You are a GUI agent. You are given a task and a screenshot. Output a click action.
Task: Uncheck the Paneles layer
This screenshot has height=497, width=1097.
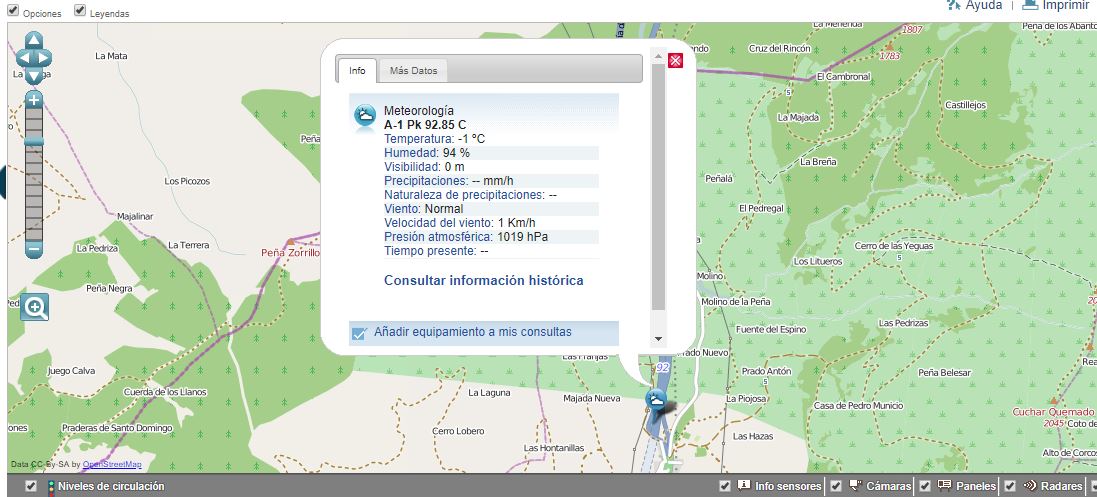tap(925, 486)
